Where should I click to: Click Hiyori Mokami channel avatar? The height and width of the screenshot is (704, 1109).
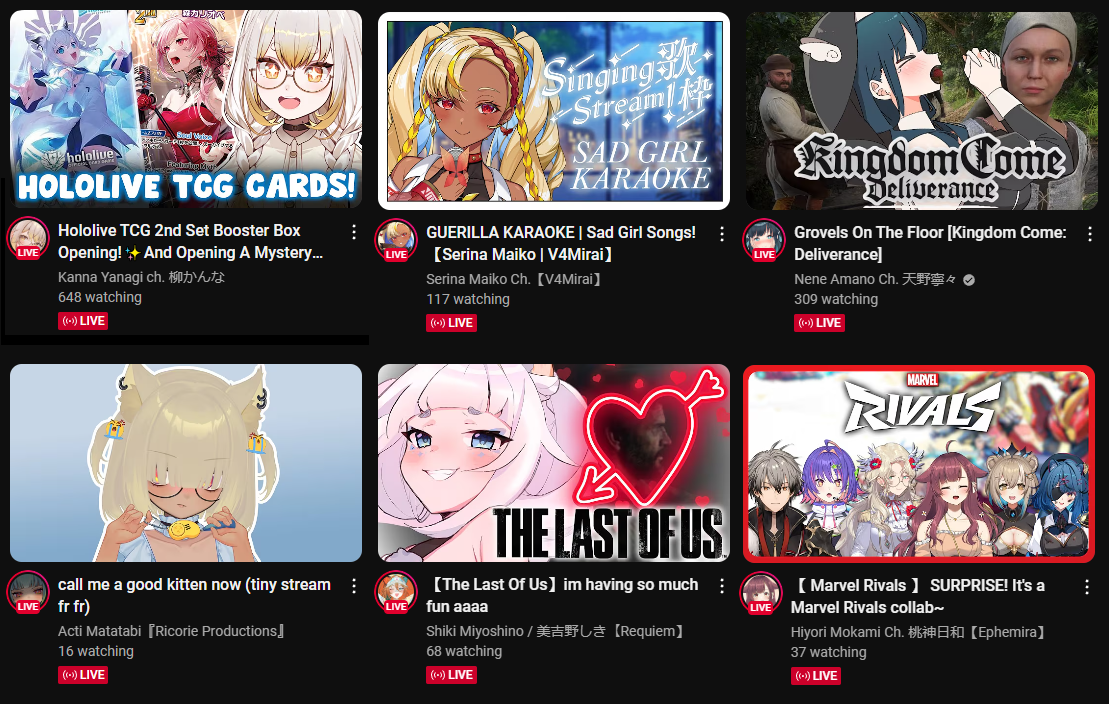(761, 593)
